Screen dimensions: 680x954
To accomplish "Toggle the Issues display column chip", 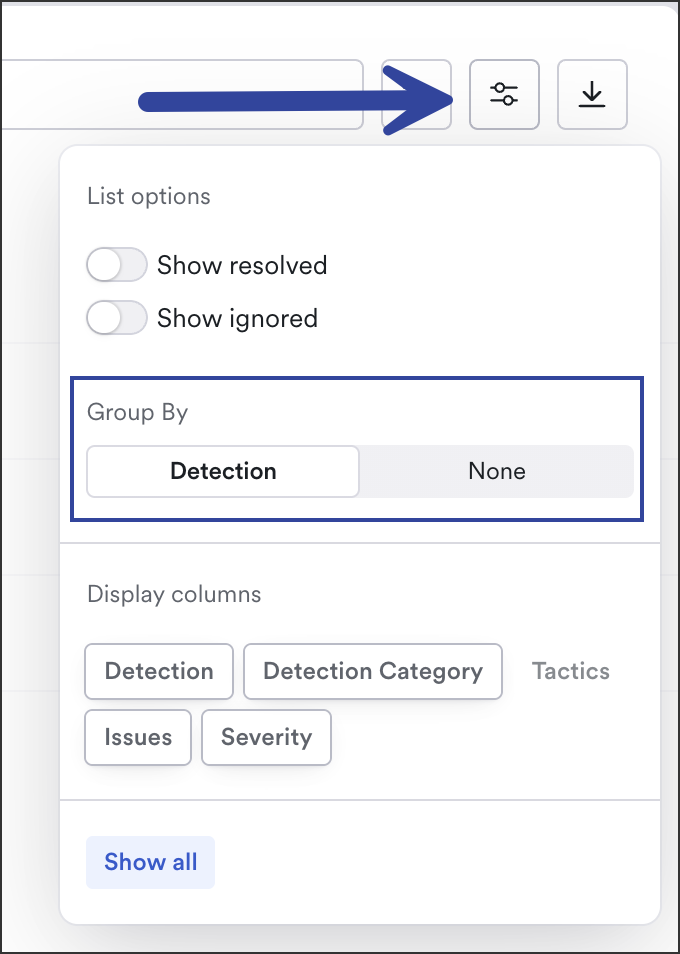I will tap(138, 737).
